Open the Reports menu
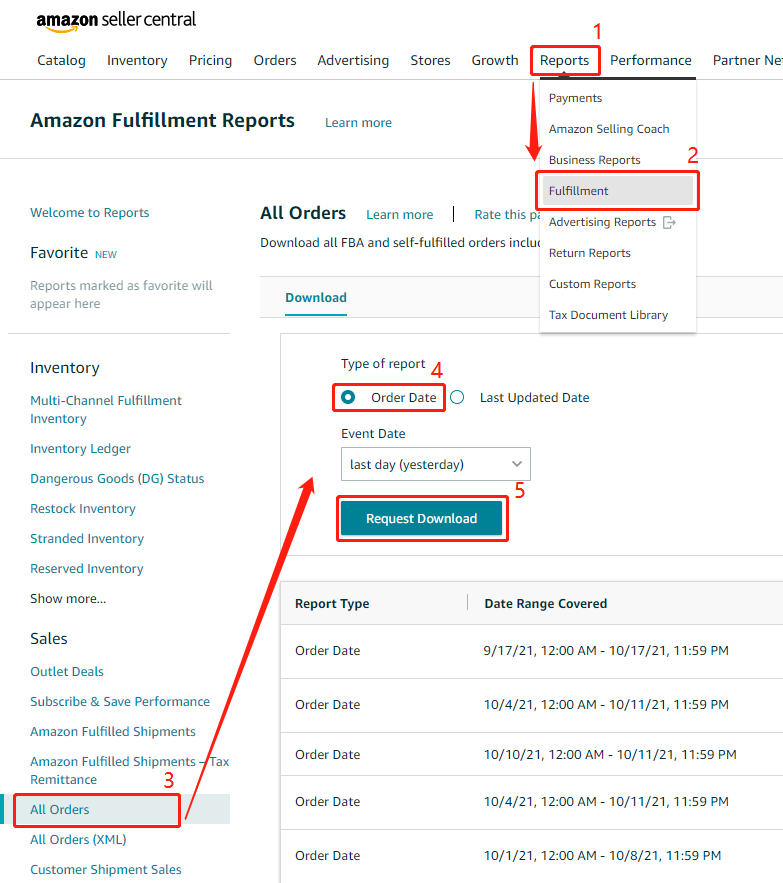 point(564,60)
